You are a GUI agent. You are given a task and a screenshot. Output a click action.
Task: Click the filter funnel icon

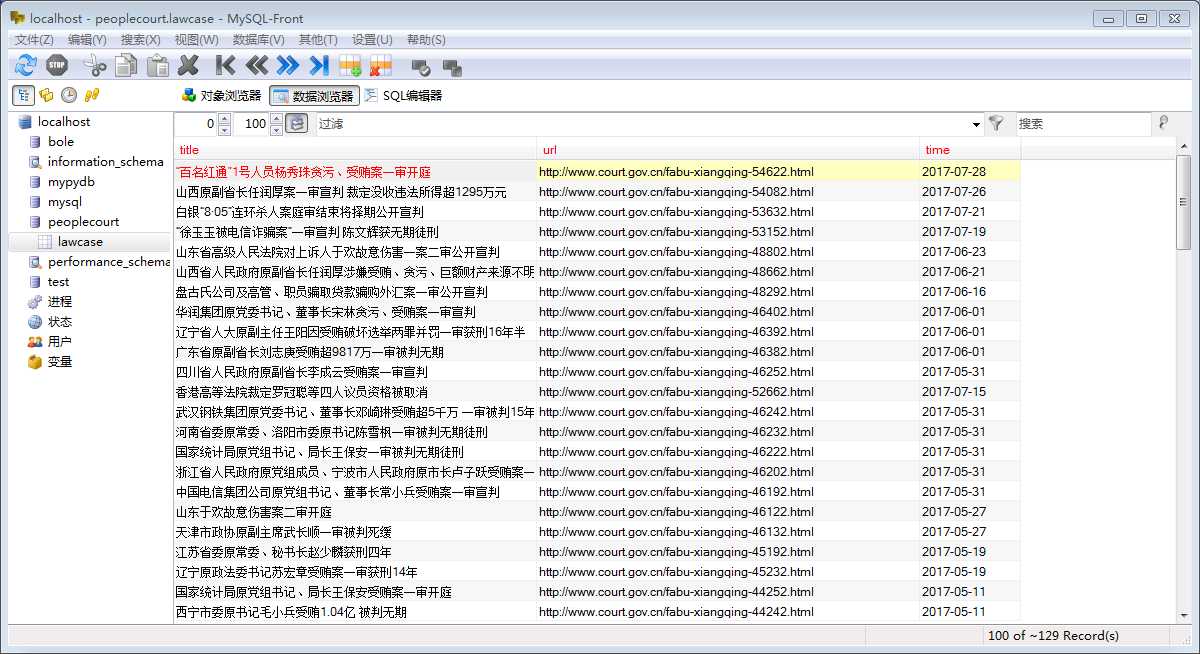coord(996,124)
